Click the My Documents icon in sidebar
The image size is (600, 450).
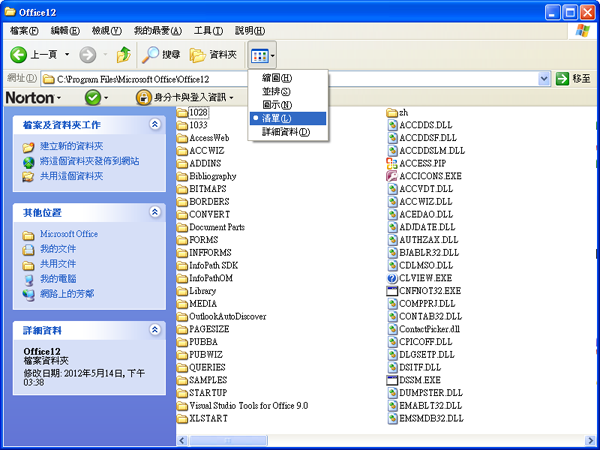pyautogui.click(x=28, y=250)
